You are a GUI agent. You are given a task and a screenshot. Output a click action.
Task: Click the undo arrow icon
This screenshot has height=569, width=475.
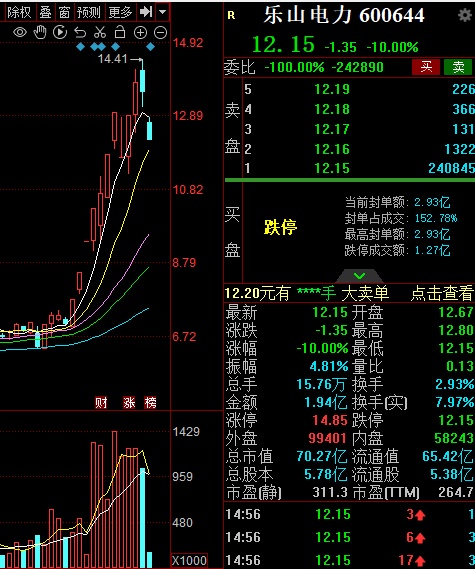80,33
